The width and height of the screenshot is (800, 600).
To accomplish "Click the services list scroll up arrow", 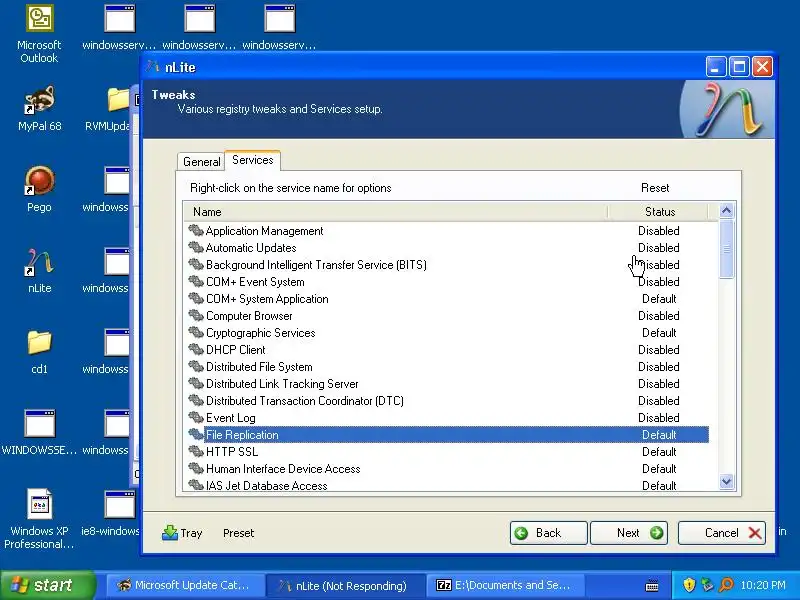I will (x=726, y=210).
